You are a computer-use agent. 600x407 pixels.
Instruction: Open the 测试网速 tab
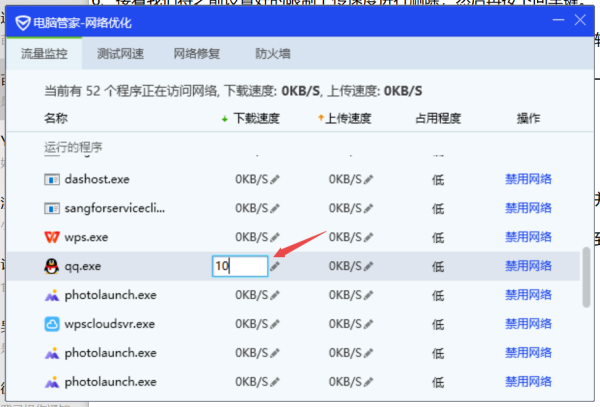click(x=121, y=54)
